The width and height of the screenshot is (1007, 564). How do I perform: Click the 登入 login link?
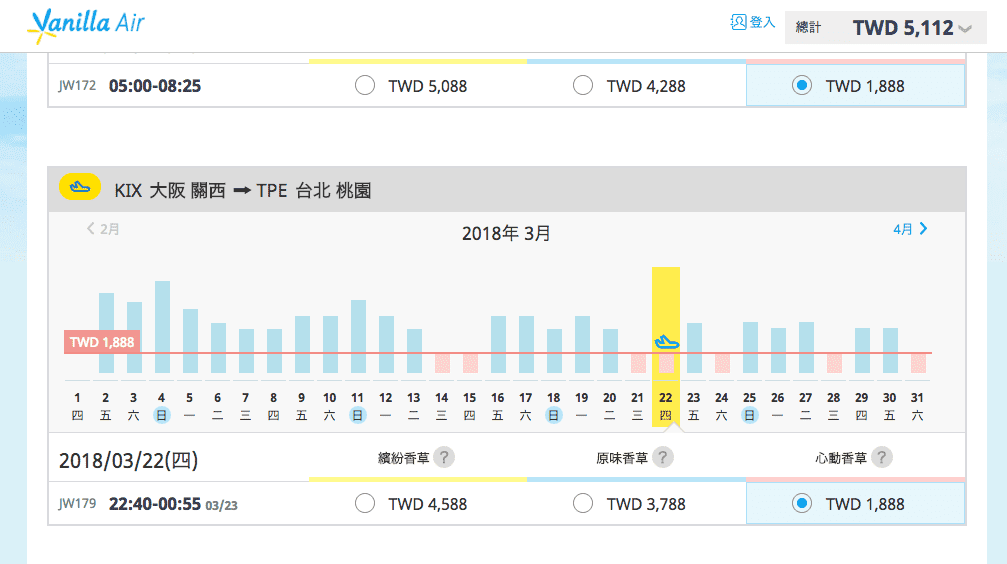(x=762, y=22)
